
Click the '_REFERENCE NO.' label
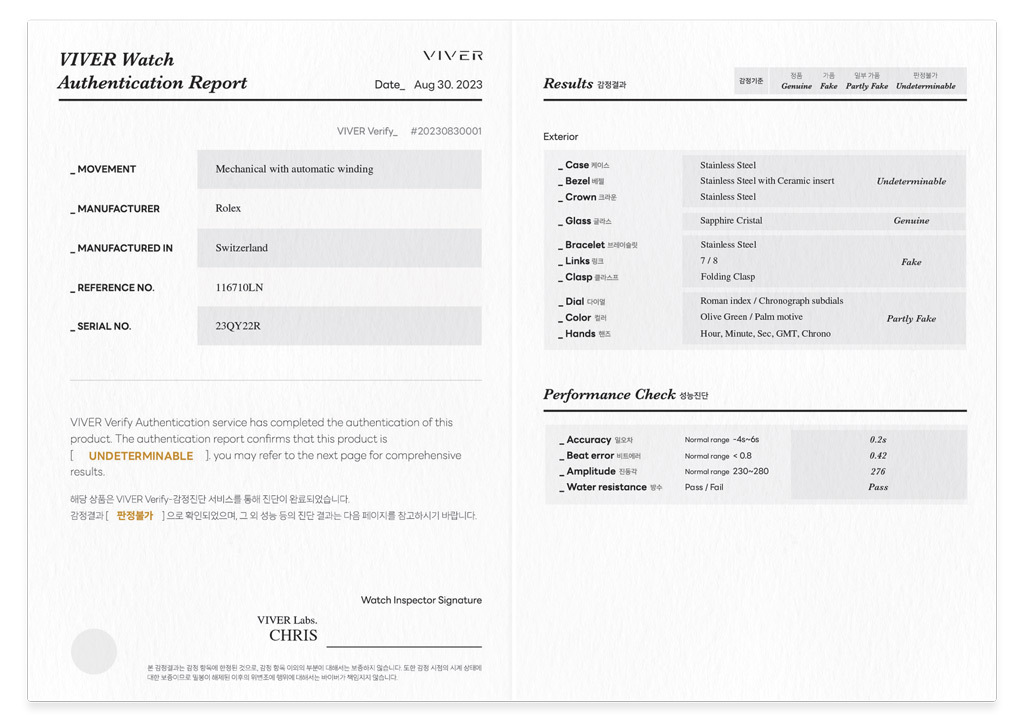pyautogui.click(x=112, y=287)
